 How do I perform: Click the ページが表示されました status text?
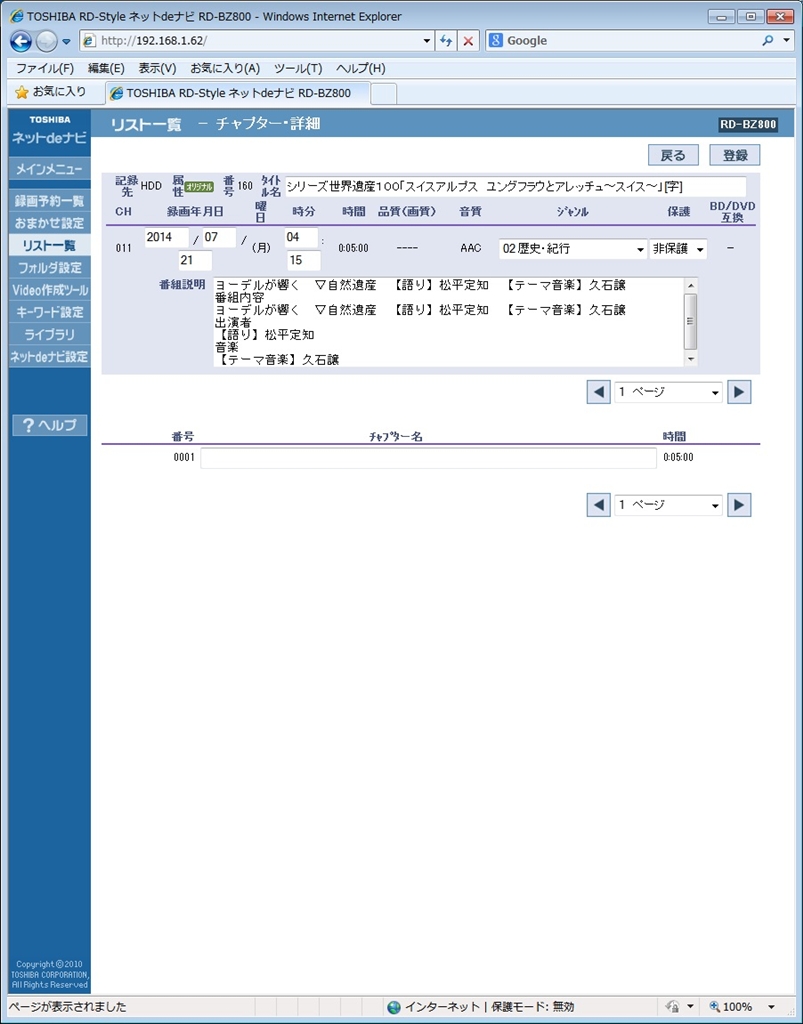(x=67, y=1006)
